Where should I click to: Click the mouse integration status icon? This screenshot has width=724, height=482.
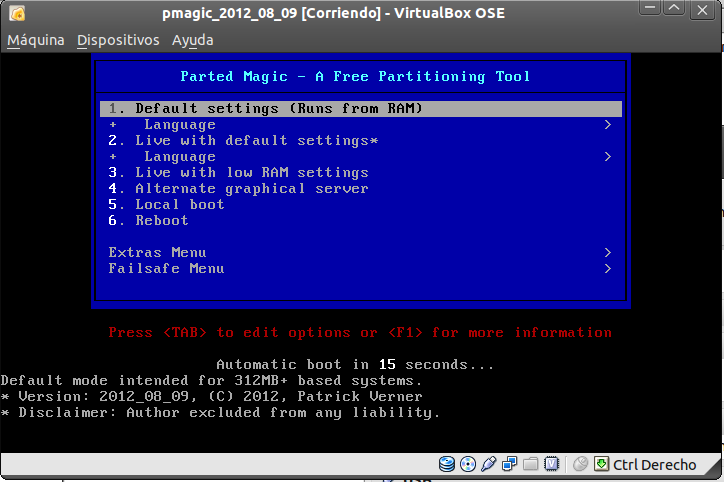coord(580,464)
